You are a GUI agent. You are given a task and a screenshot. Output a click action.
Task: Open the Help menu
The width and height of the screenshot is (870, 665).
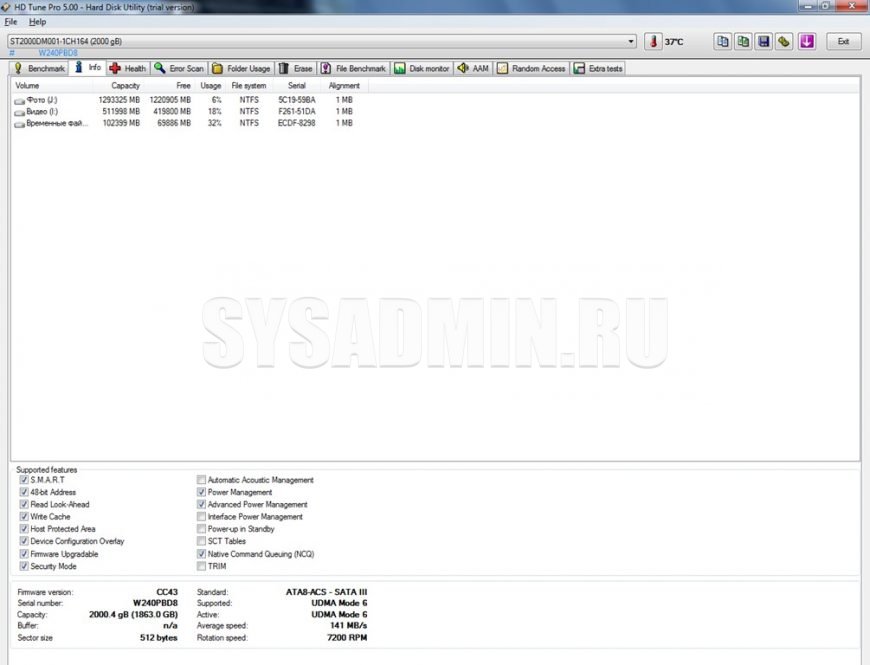37,21
